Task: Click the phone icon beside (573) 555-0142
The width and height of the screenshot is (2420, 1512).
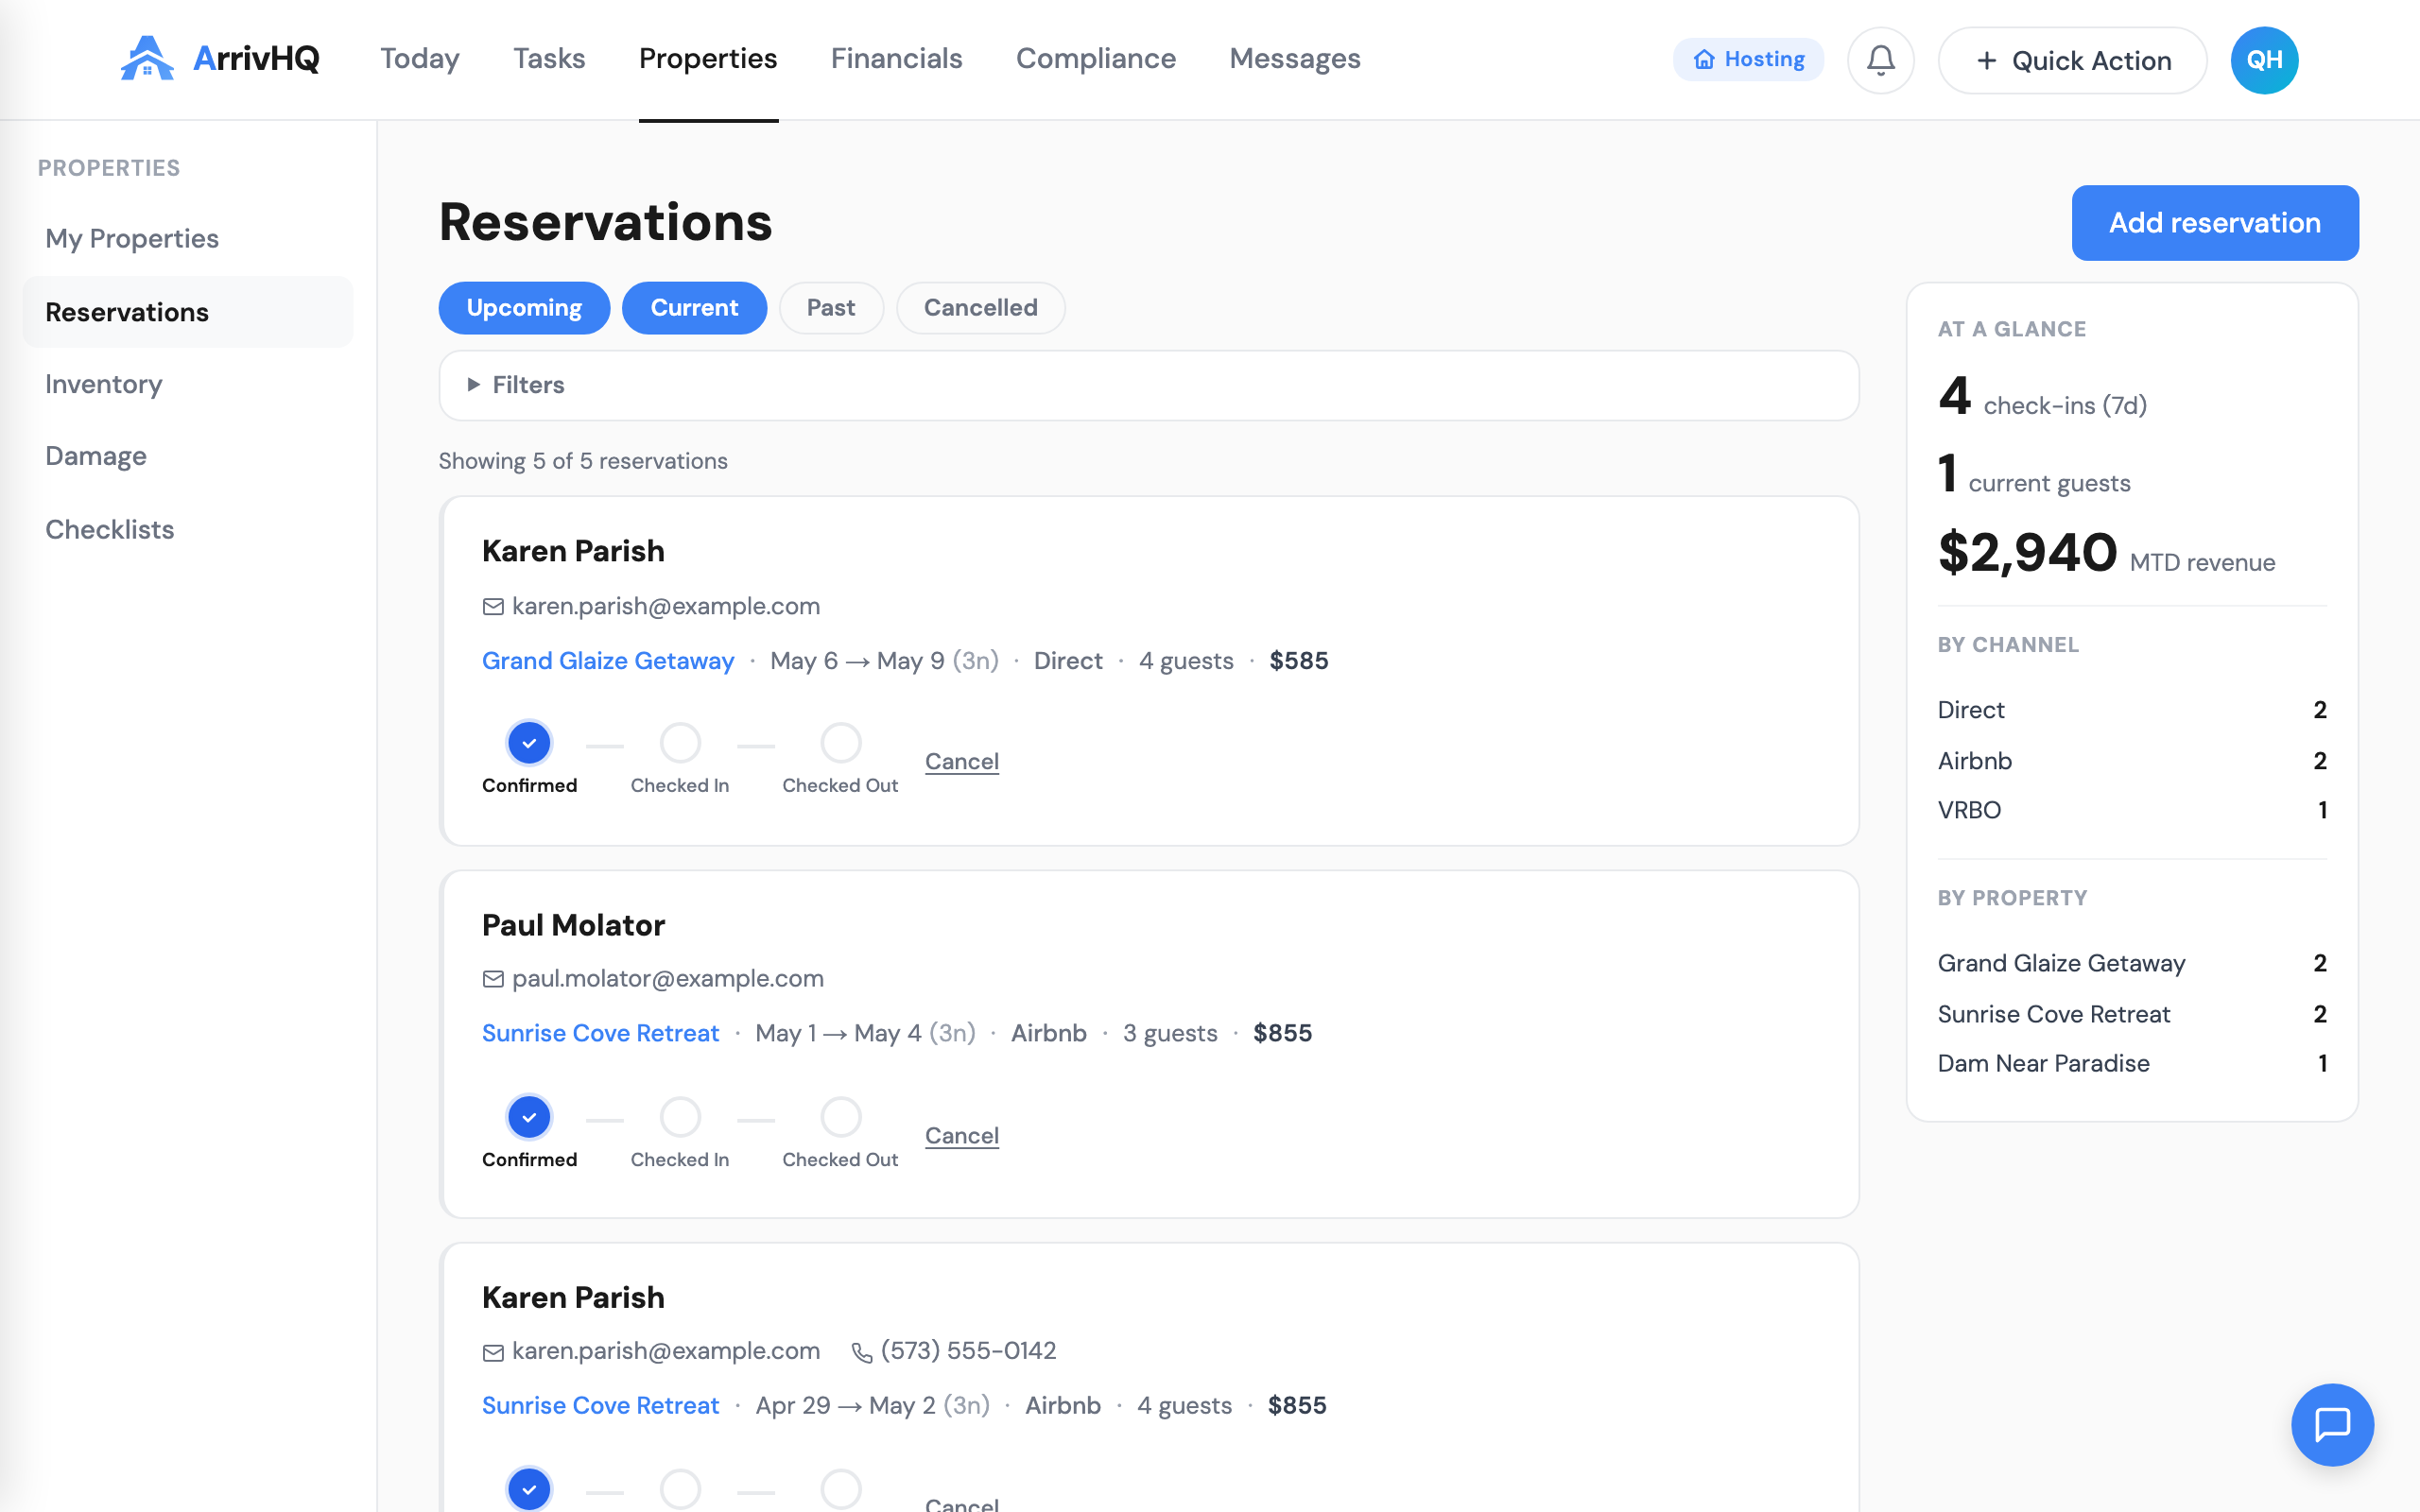Action: click(x=861, y=1352)
